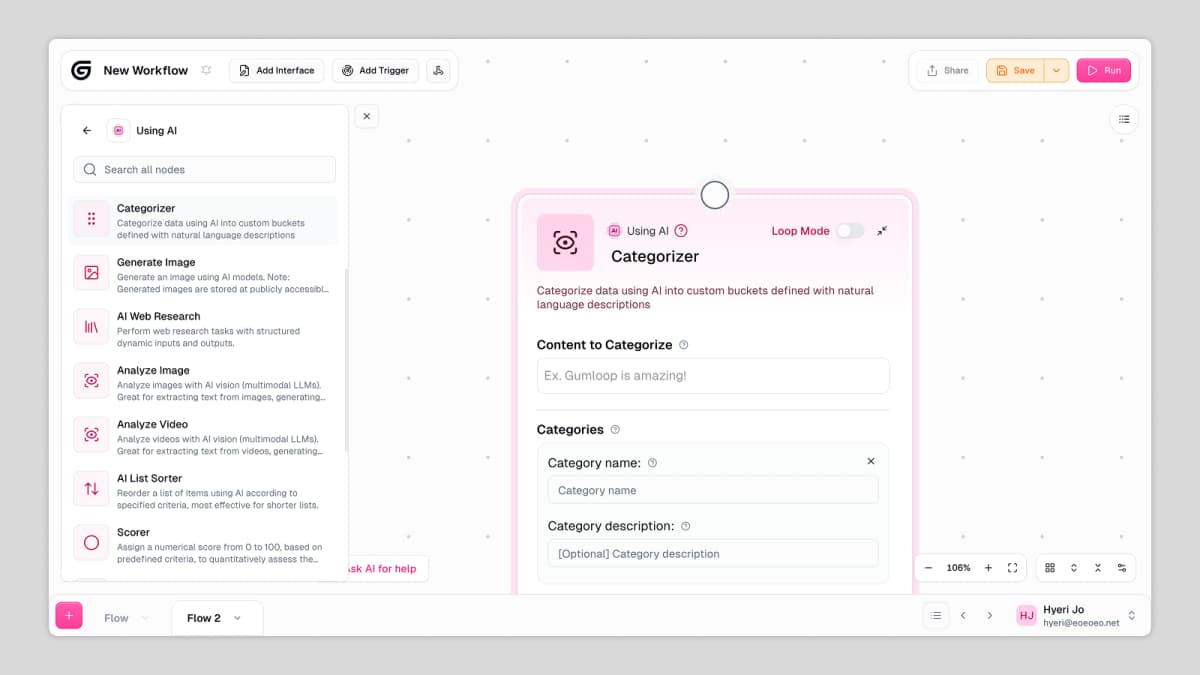Go back with the arrow beside Using AI
Viewport: 1200px width, 675px height.
87,131
